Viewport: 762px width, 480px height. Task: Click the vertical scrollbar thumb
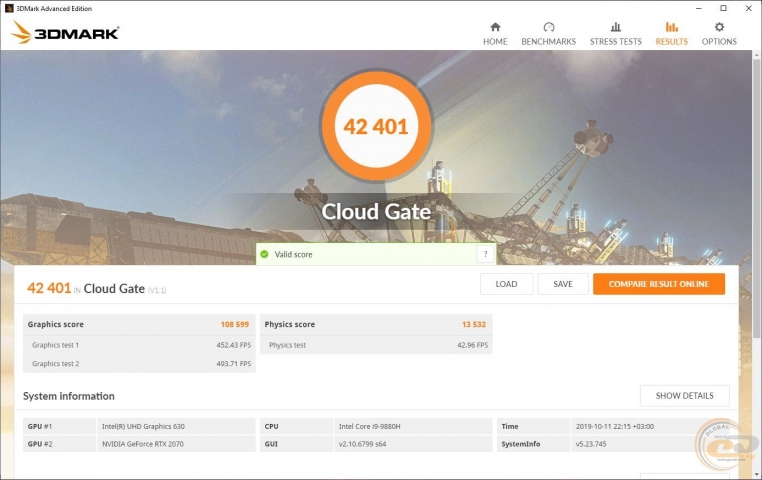click(x=757, y=199)
